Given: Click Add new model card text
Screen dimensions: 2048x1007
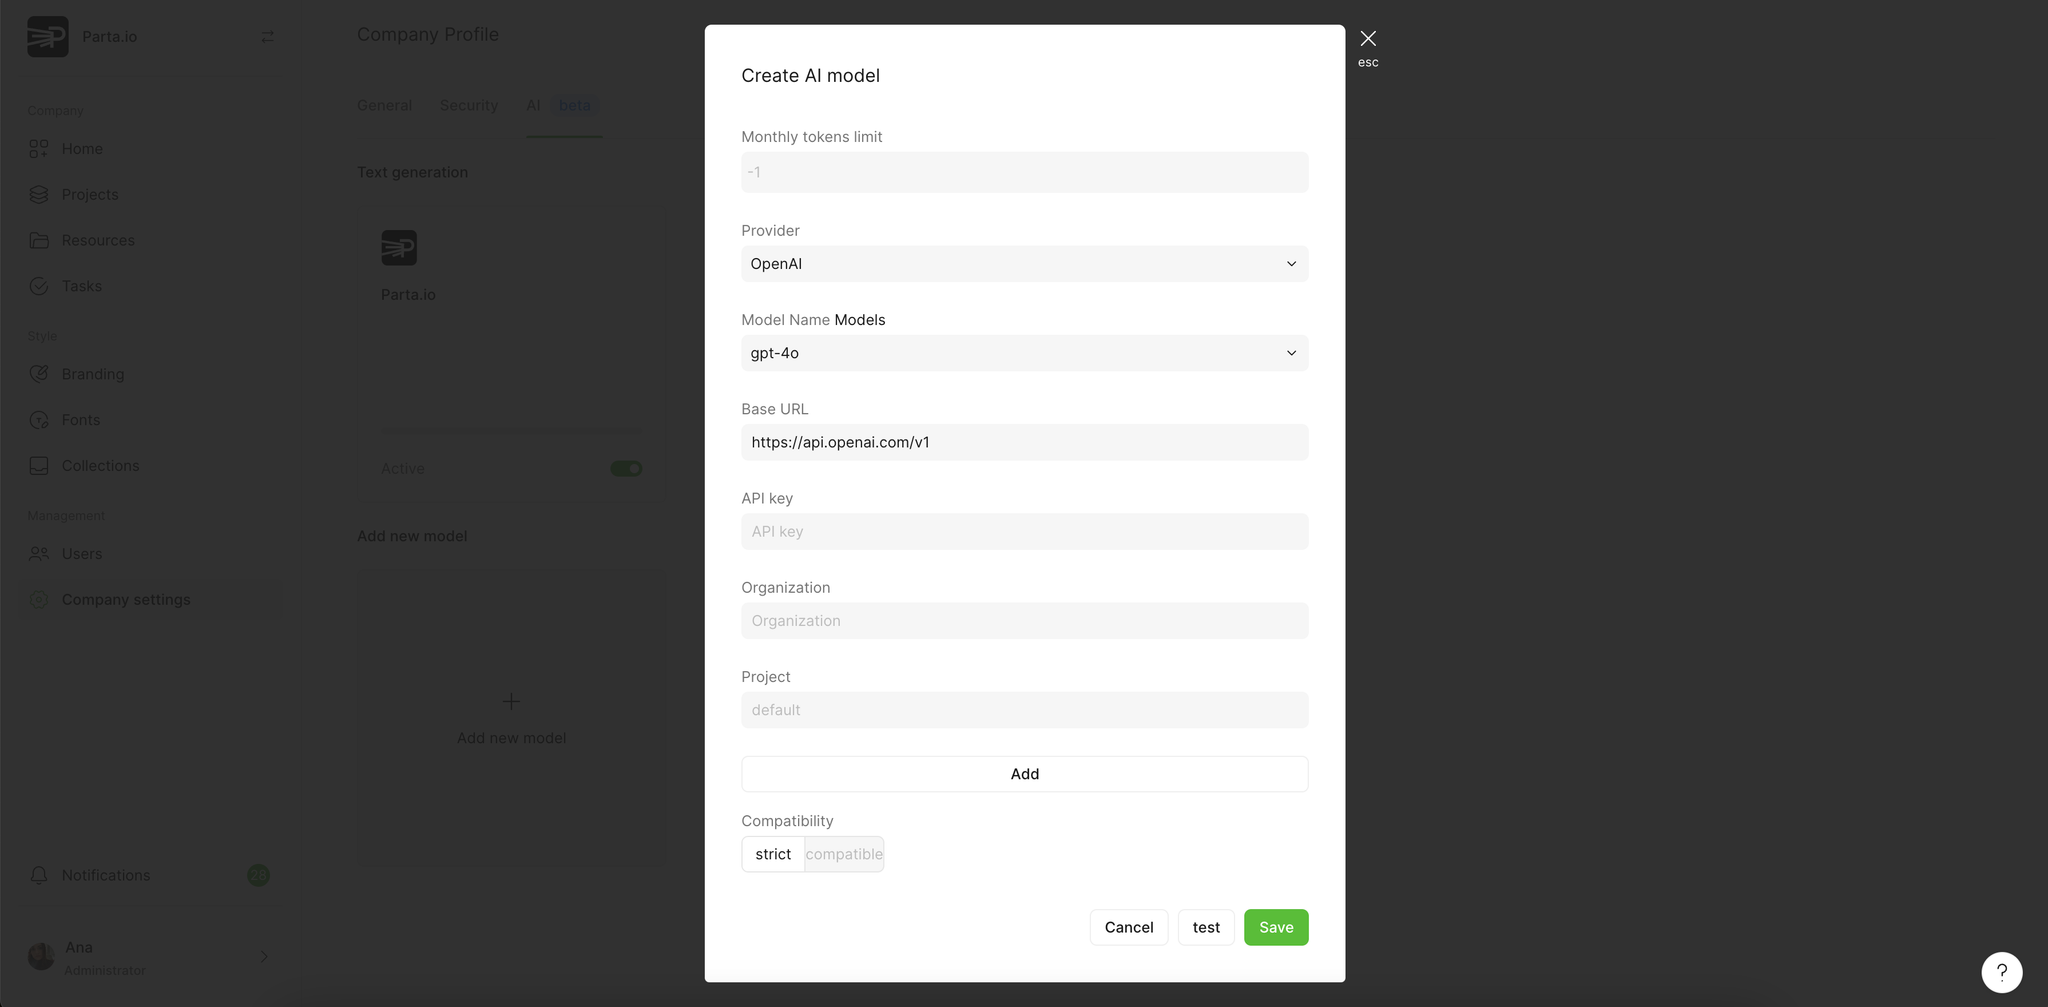Looking at the screenshot, I should (511, 738).
